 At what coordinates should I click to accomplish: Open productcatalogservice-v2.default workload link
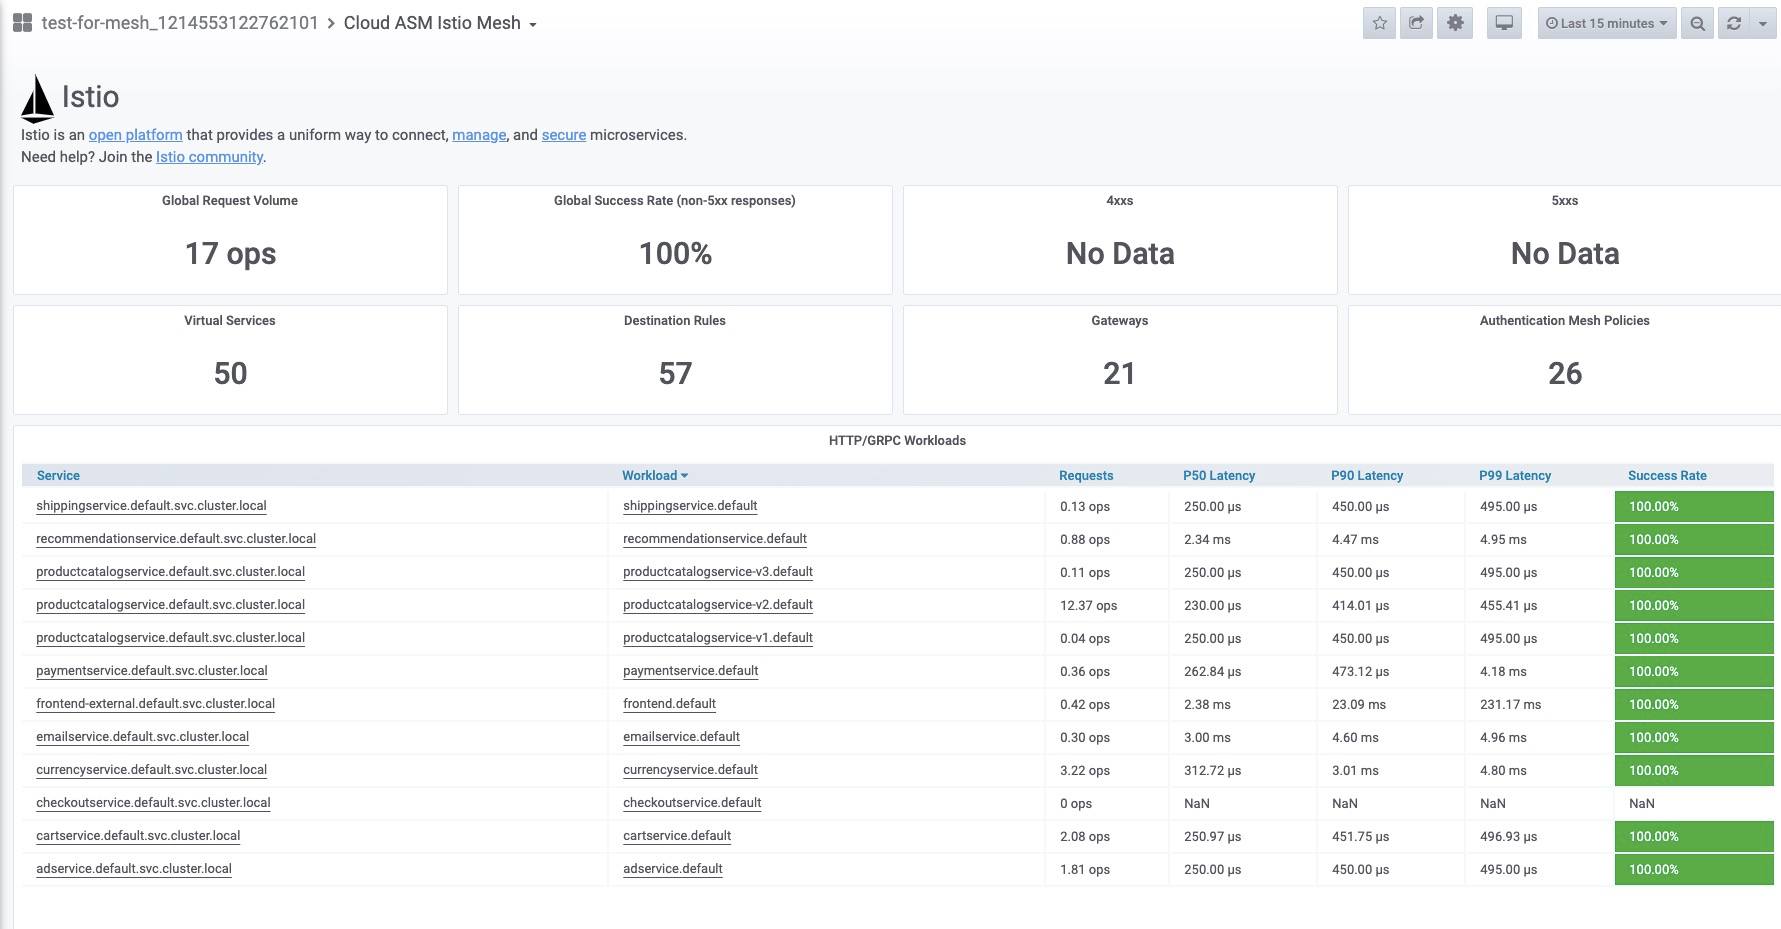tap(718, 605)
